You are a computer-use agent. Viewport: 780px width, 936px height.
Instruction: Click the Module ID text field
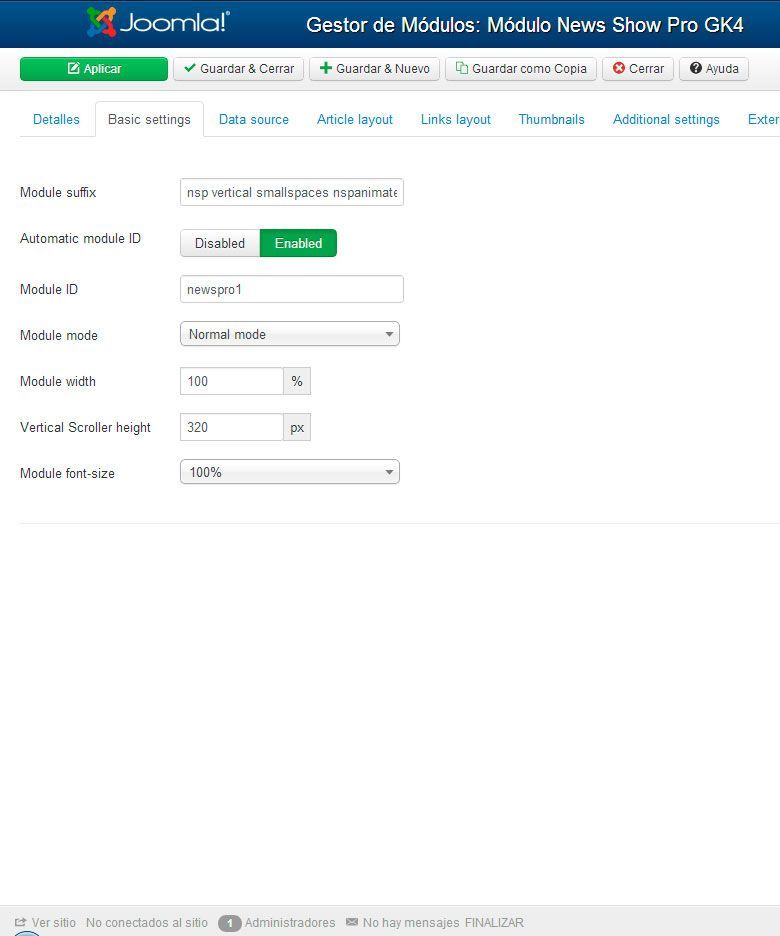coord(292,289)
